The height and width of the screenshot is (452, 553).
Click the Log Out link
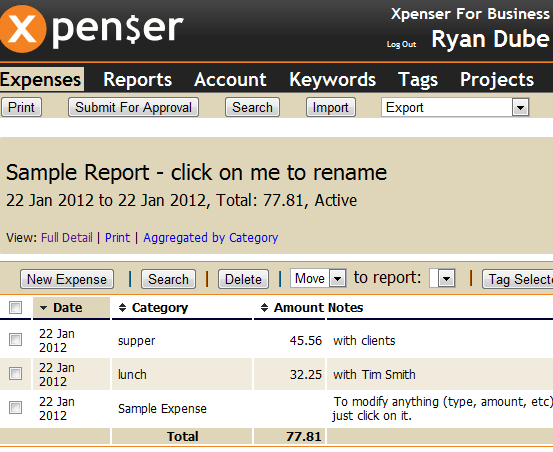[401, 44]
